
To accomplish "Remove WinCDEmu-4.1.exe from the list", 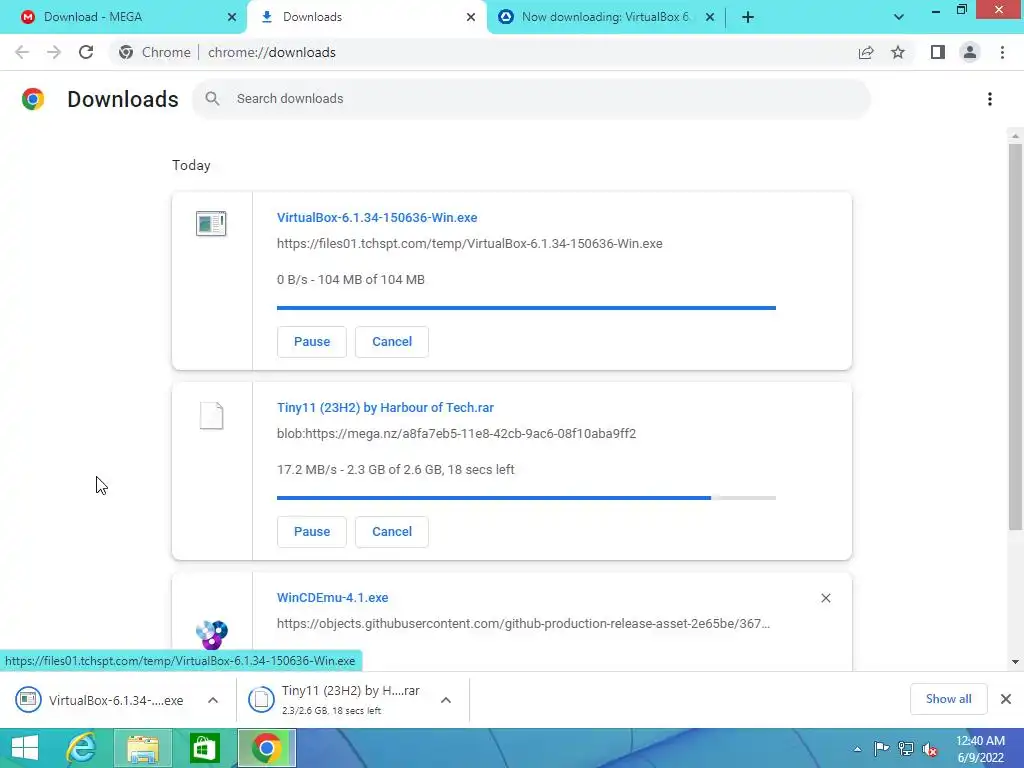I will (x=825, y=598).
